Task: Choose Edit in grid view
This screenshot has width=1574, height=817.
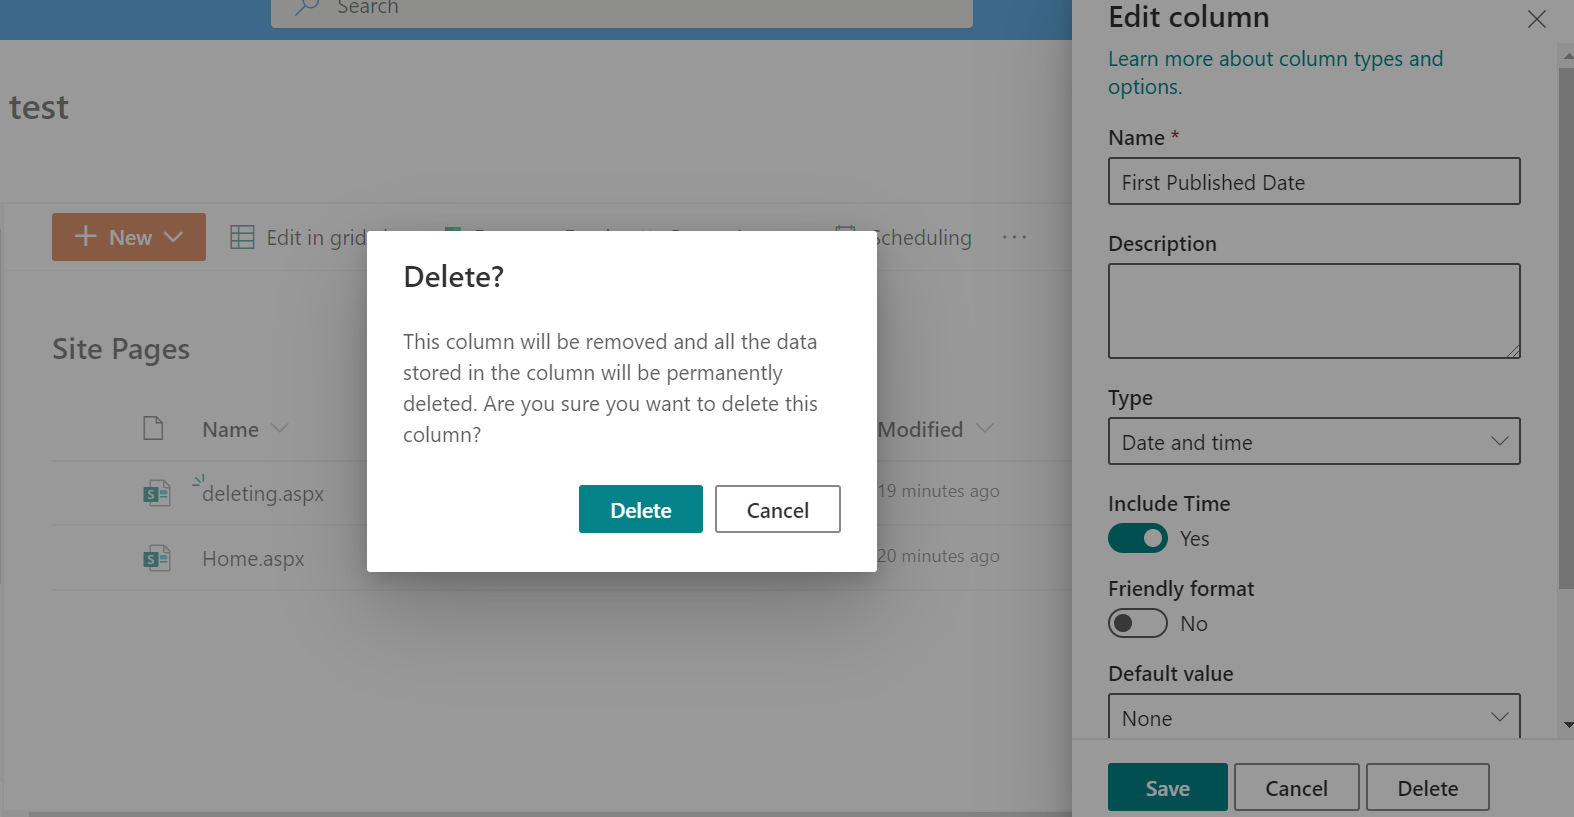Action: point(298,237)
